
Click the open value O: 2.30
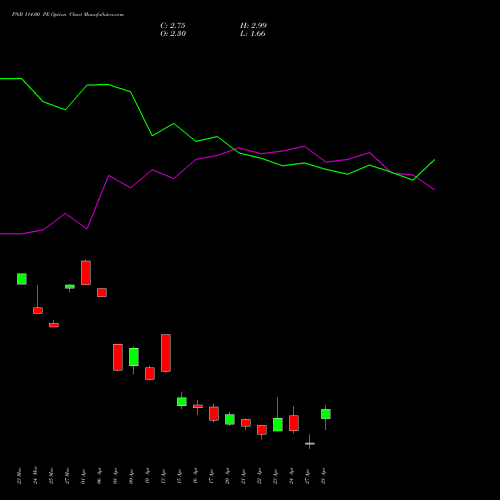[x=173, y=34]
